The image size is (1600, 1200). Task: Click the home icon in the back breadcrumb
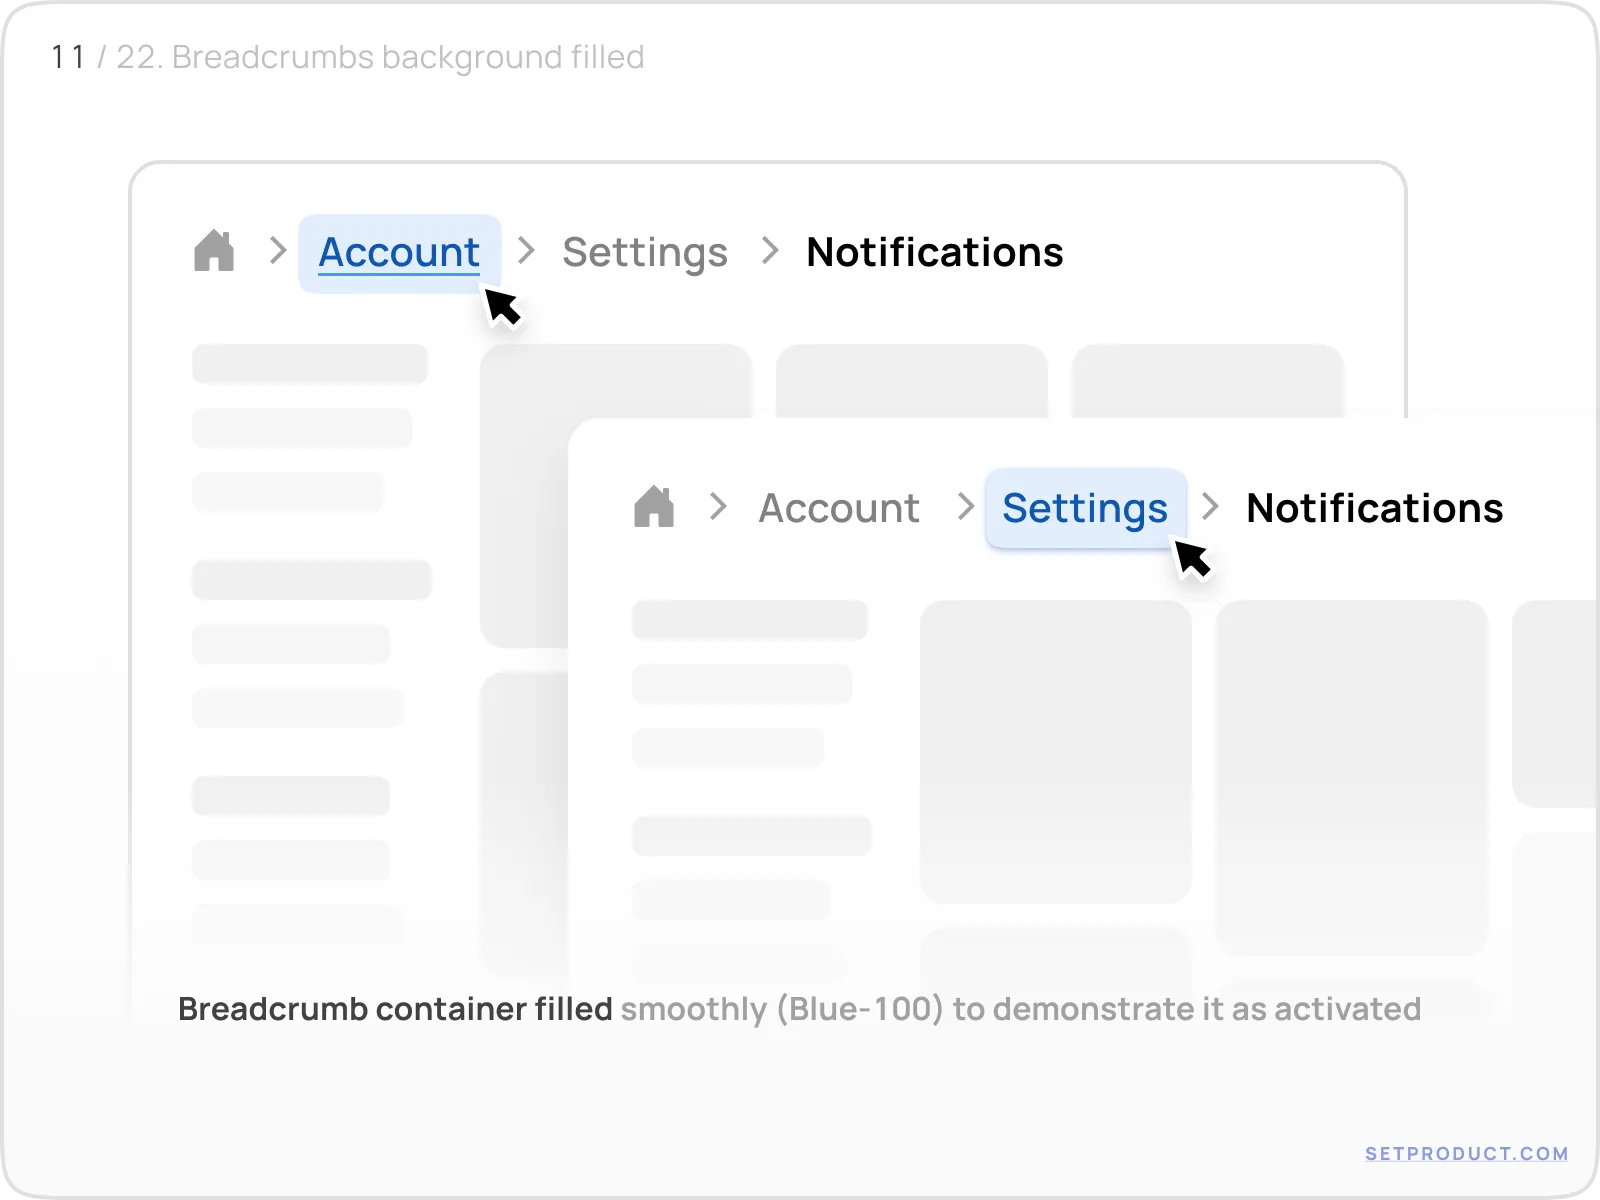(x=214, y=251)
